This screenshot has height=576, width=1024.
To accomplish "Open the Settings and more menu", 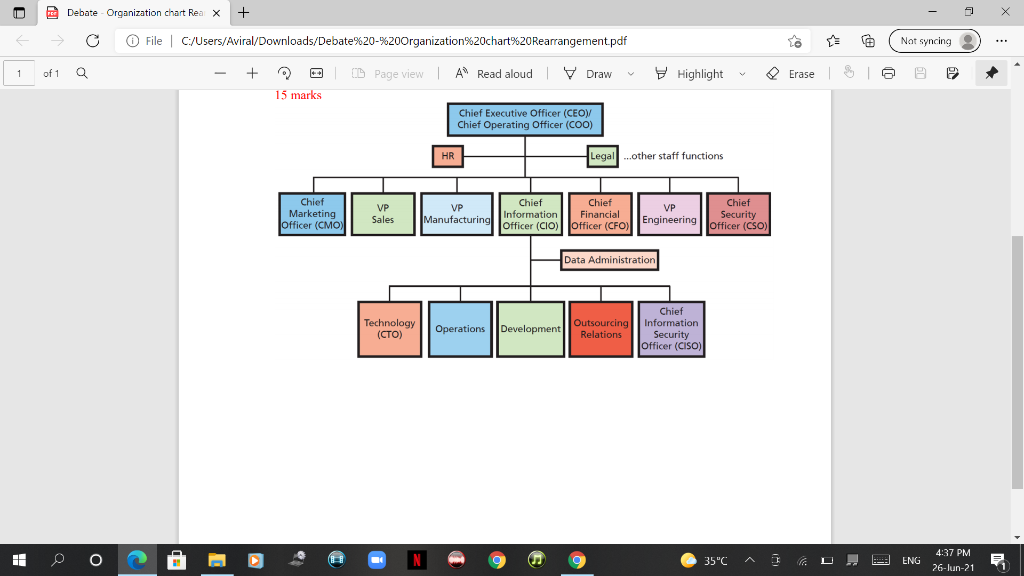I will click(1001, 40).
